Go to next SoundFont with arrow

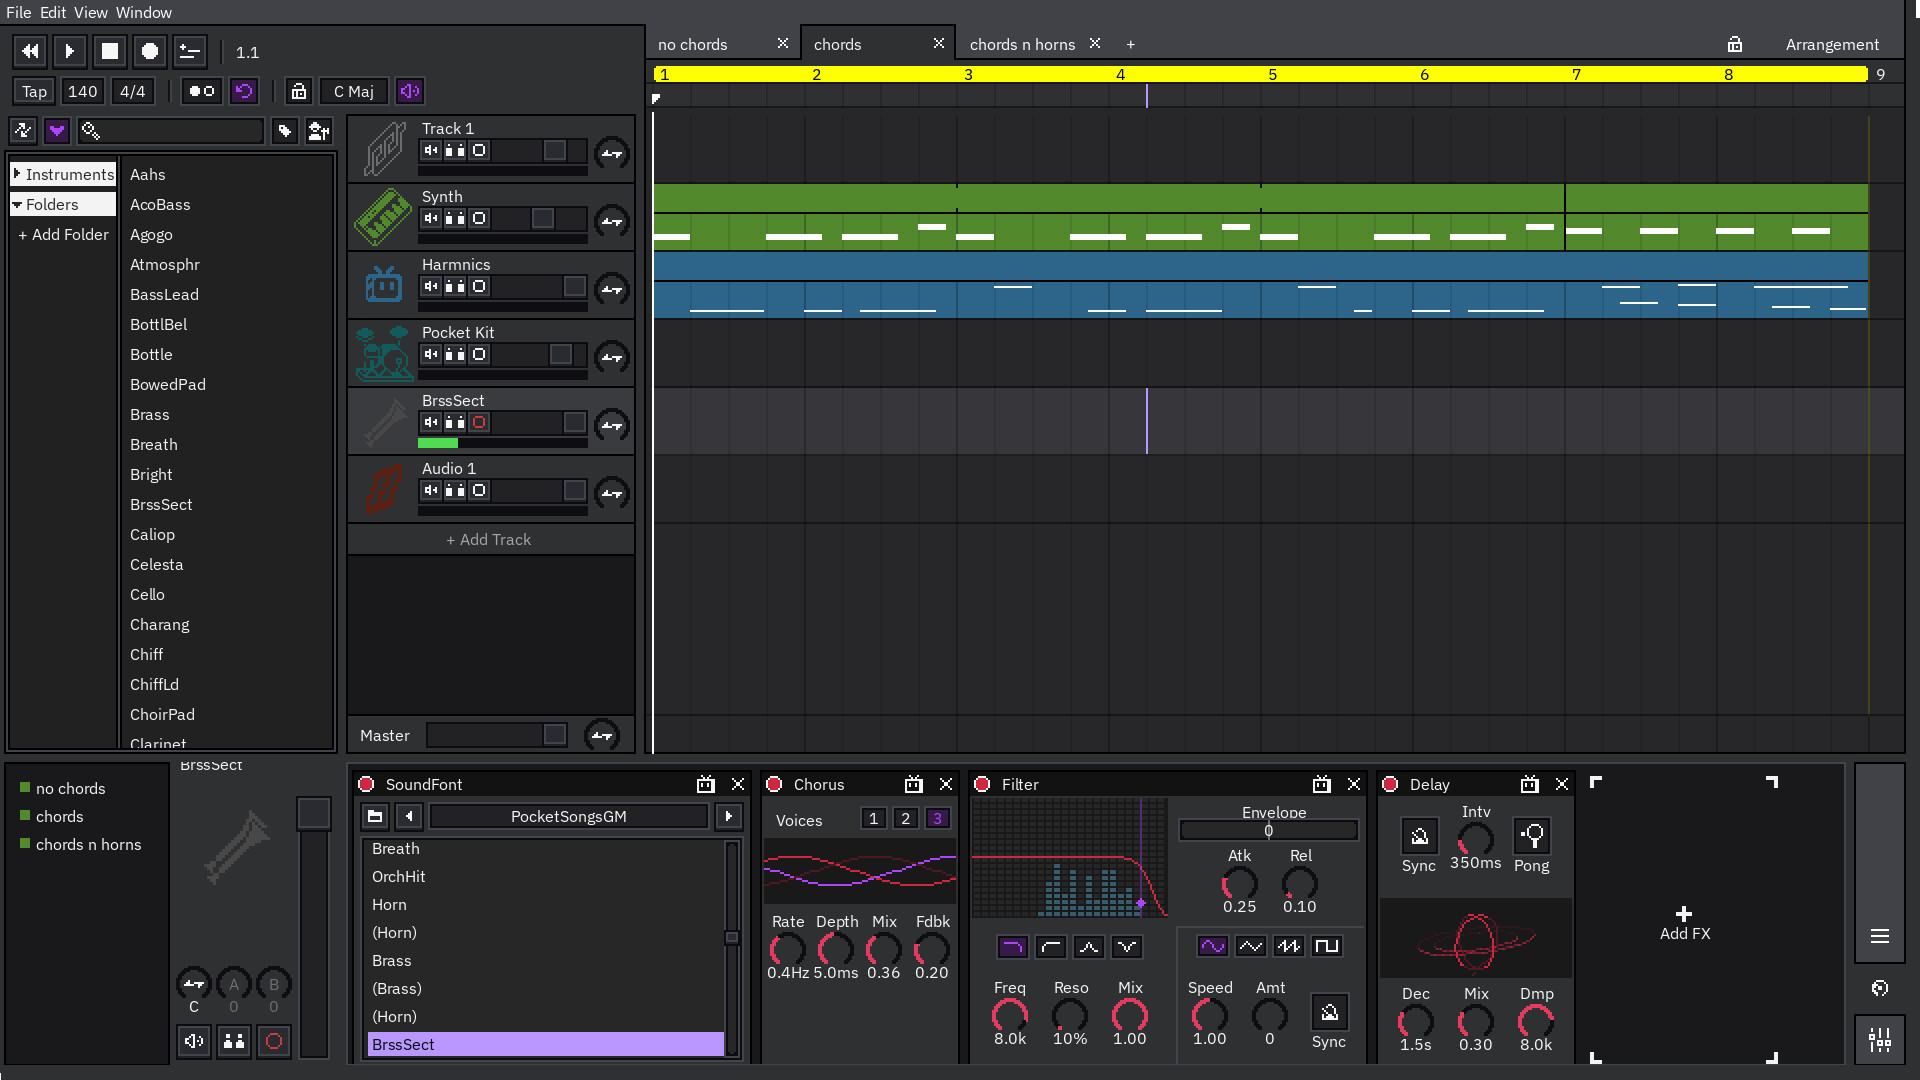(728, 816)
